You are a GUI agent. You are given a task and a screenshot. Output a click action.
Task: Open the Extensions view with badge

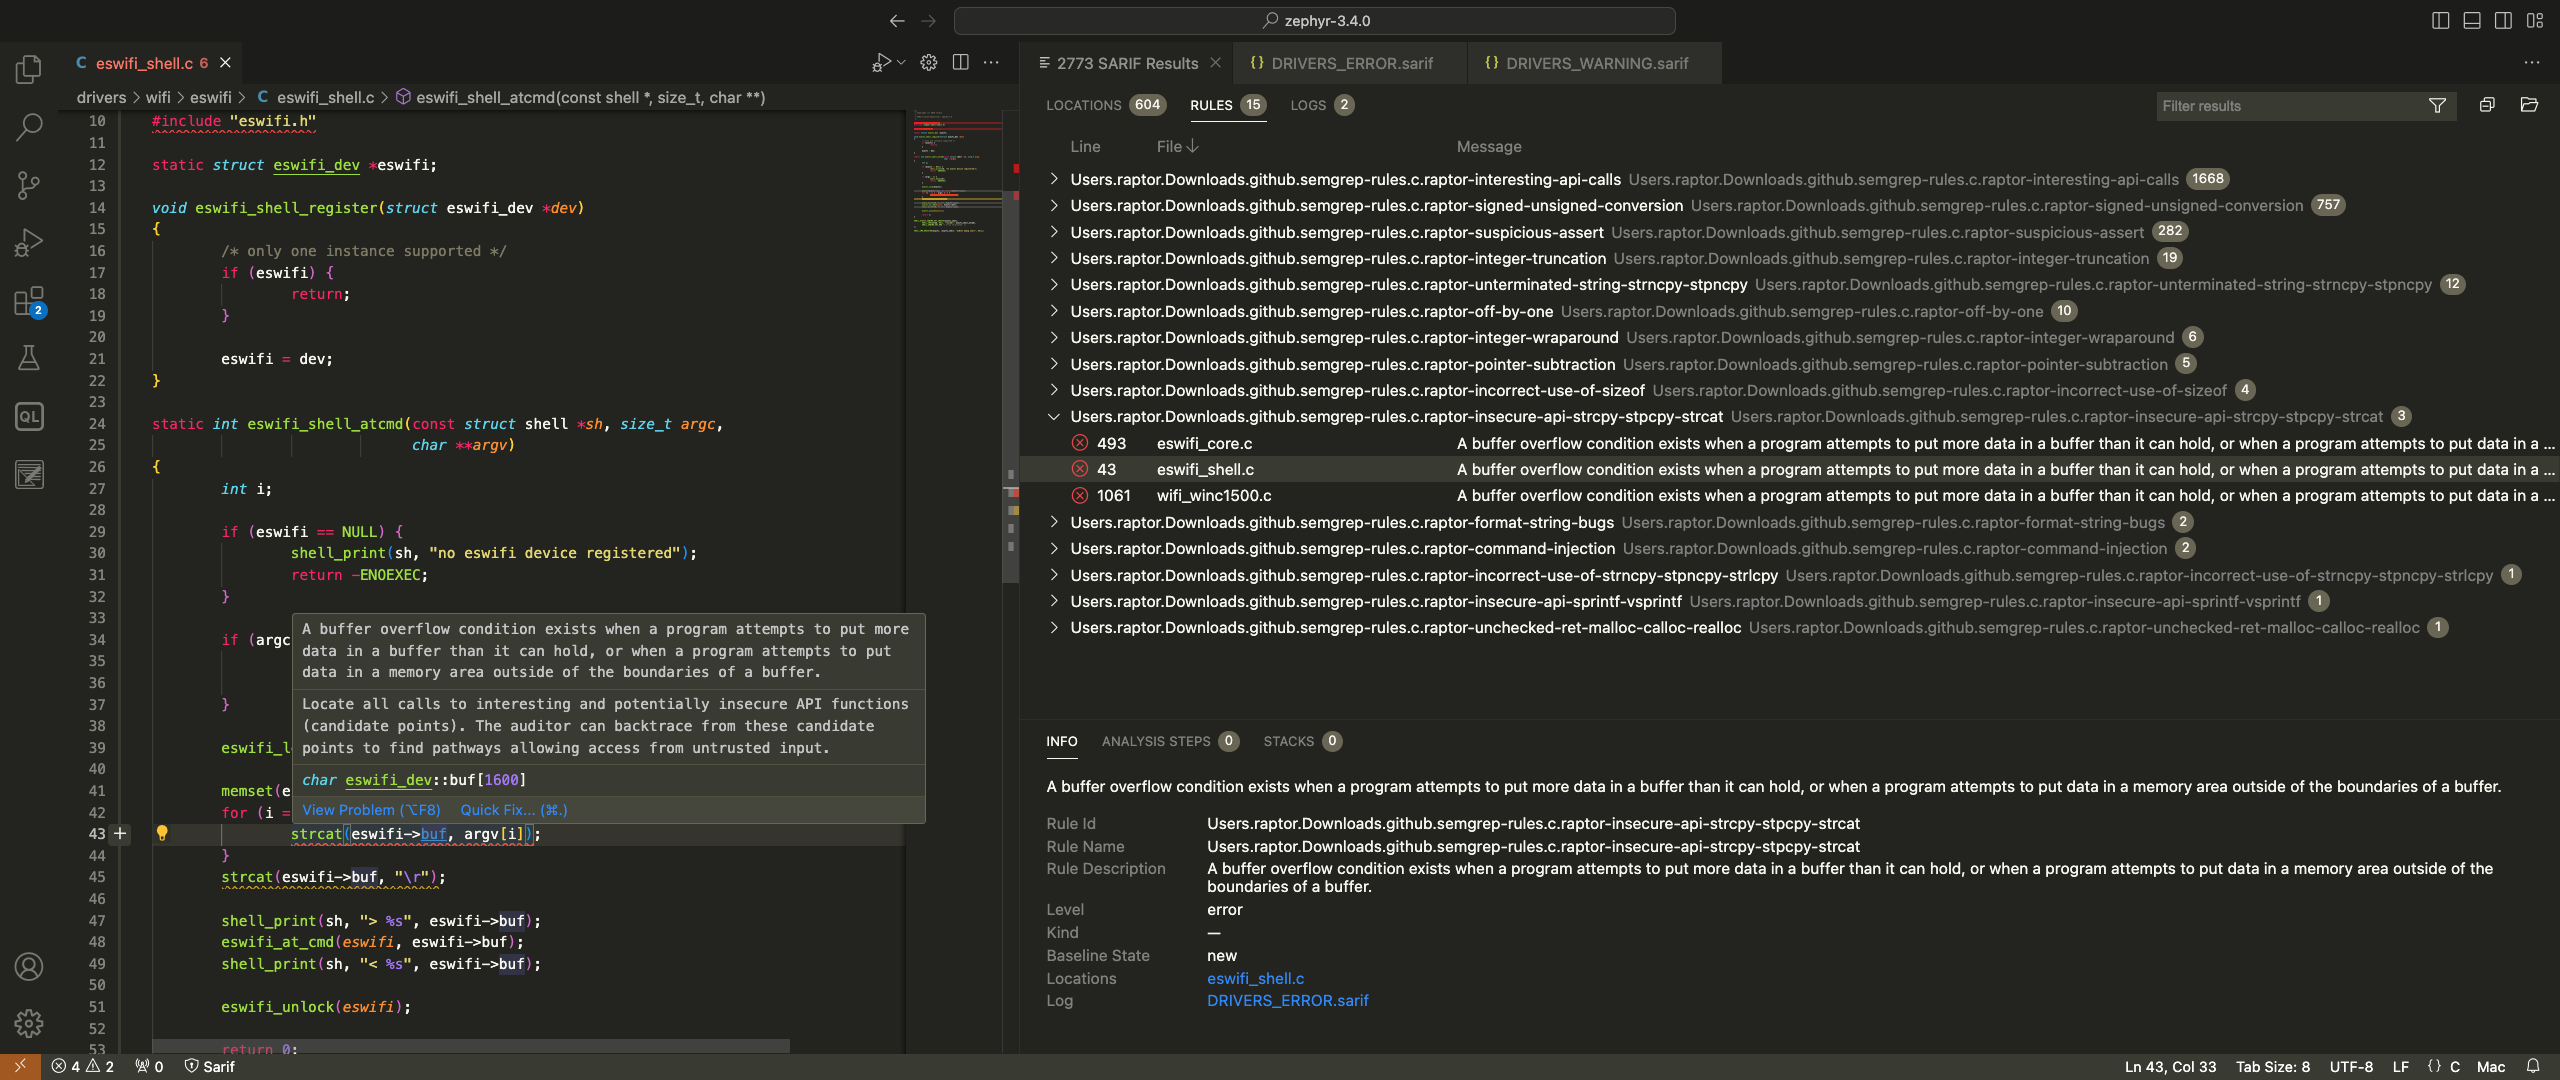pos(29,301)
